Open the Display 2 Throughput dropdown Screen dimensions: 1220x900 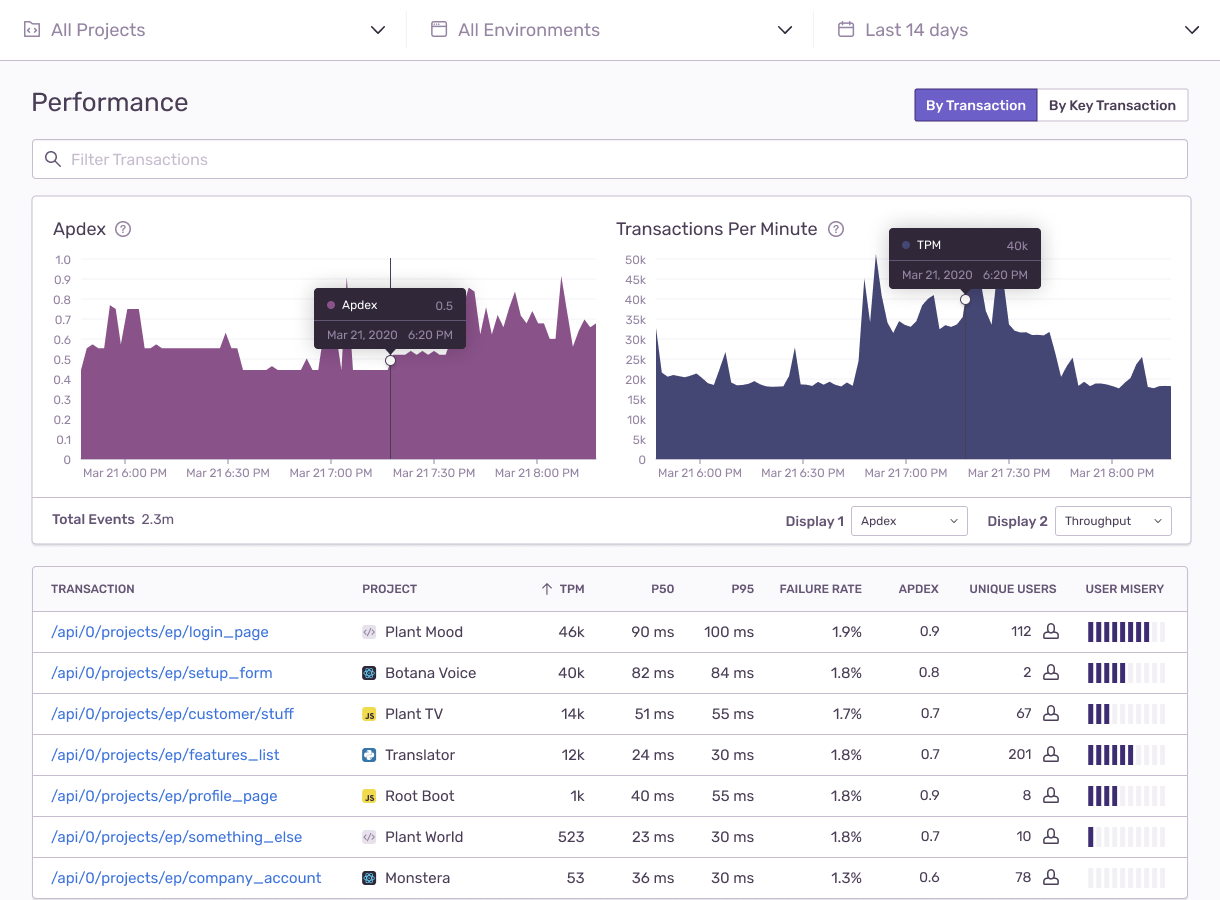tap(1112, 521)
